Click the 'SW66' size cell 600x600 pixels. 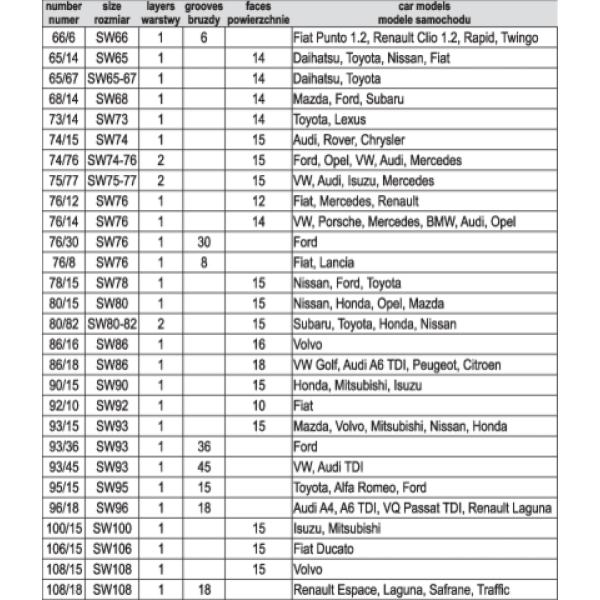point(112,38)
